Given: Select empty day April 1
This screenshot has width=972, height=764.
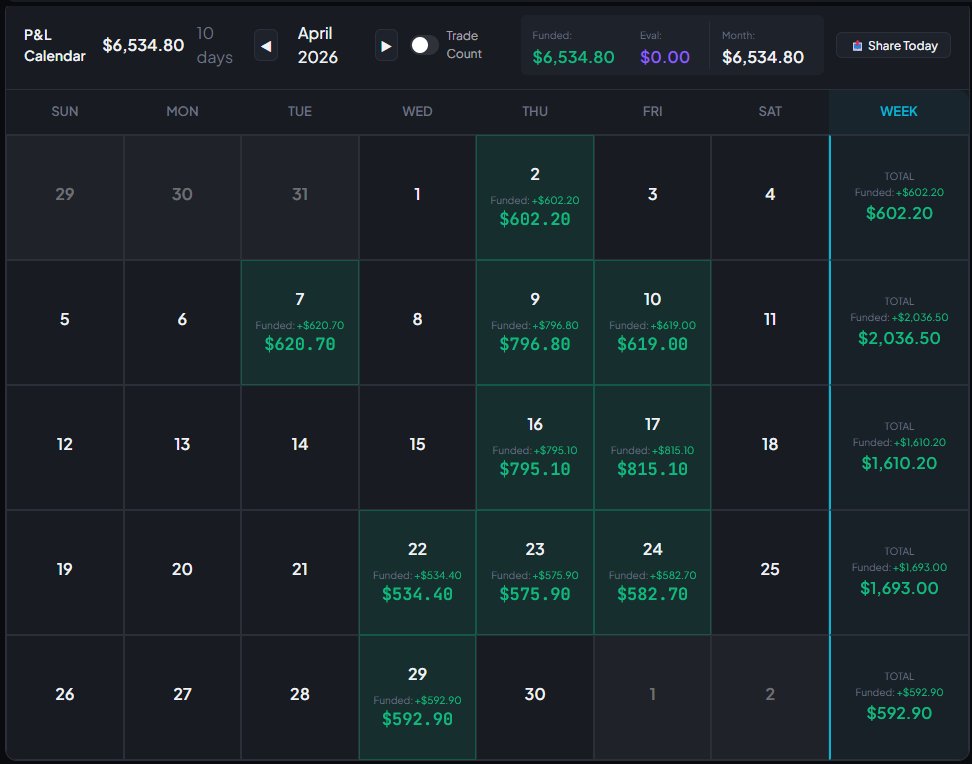Looking at the screenshot, I should click(x=417, y=197).
